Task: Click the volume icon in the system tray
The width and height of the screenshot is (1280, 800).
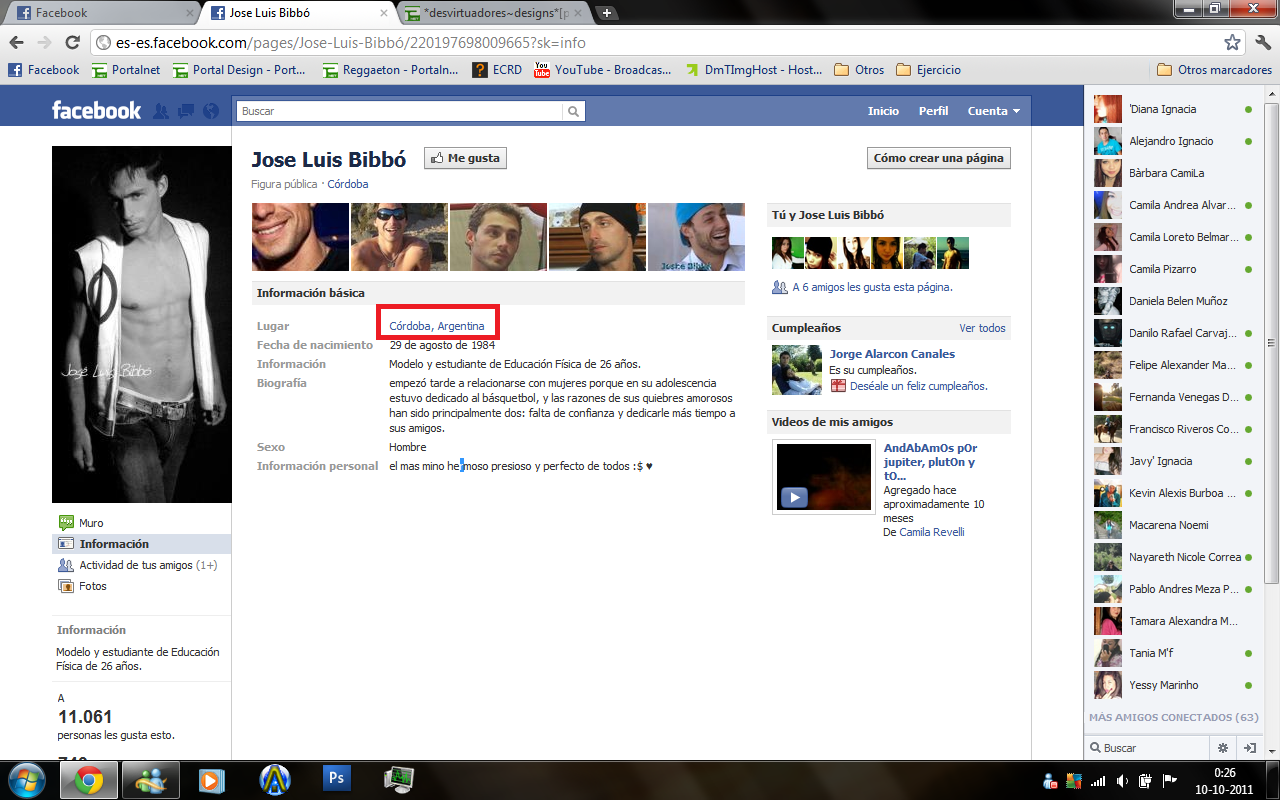Action: 1123,780
